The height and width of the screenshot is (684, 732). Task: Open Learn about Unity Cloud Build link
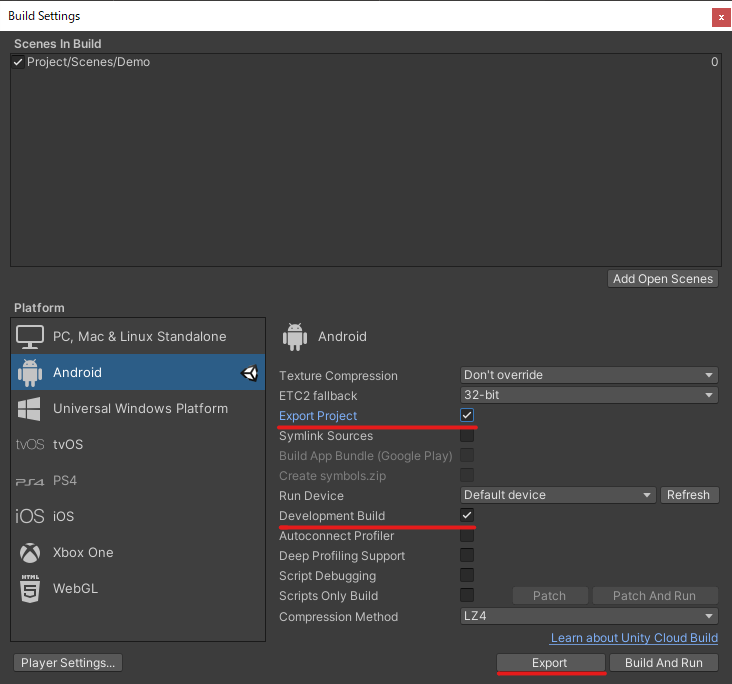click(x=634, y=638)
